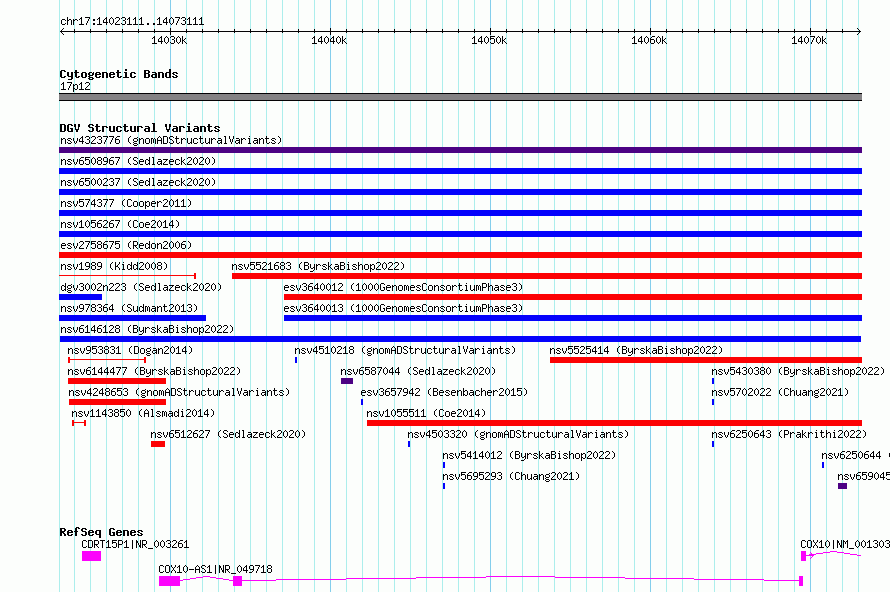Click the nsv6587044 purple variant block
The image size is (890, 592).
click(x=347, y=381)
